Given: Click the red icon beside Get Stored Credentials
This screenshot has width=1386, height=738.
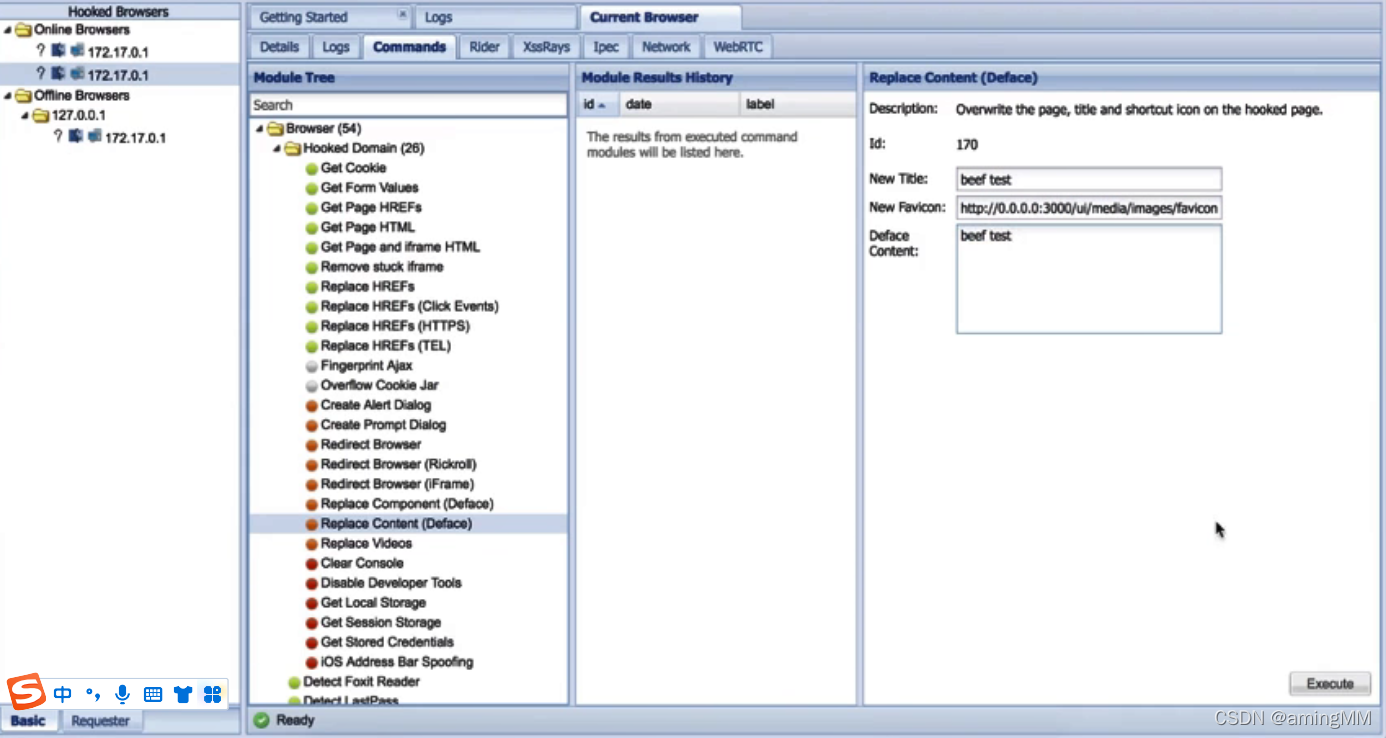Looking at the screenshot, I should (x=312, y=643).
